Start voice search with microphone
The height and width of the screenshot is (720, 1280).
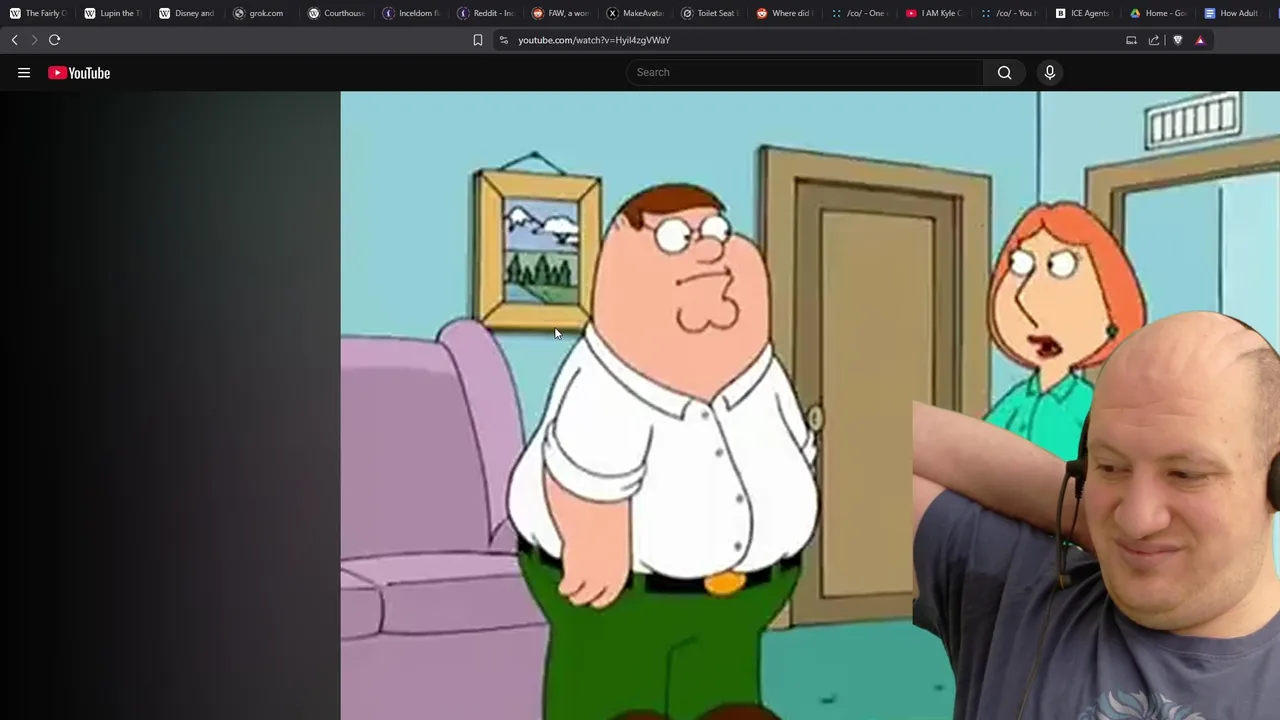1050,72
